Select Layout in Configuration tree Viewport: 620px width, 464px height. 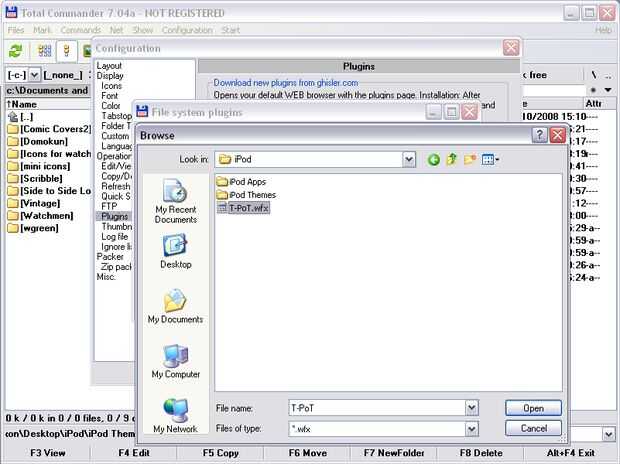109,66
